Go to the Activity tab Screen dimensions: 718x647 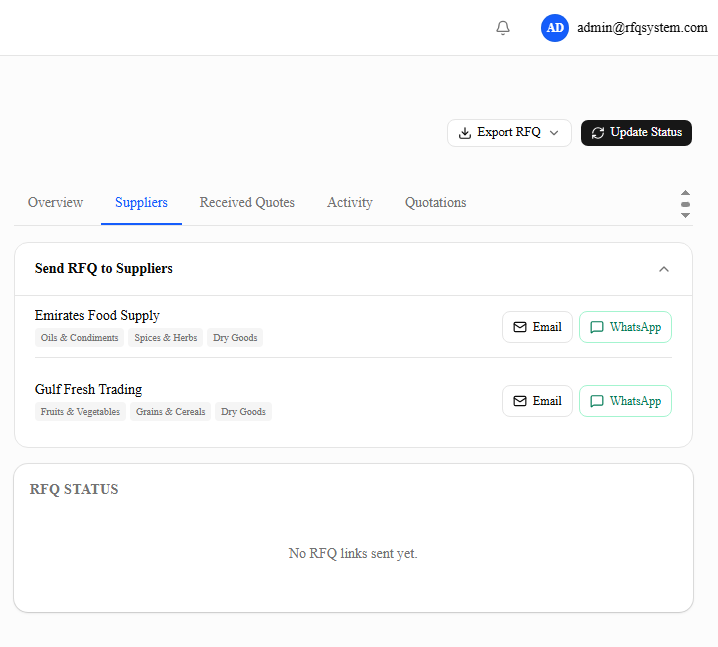click(350, 202)
